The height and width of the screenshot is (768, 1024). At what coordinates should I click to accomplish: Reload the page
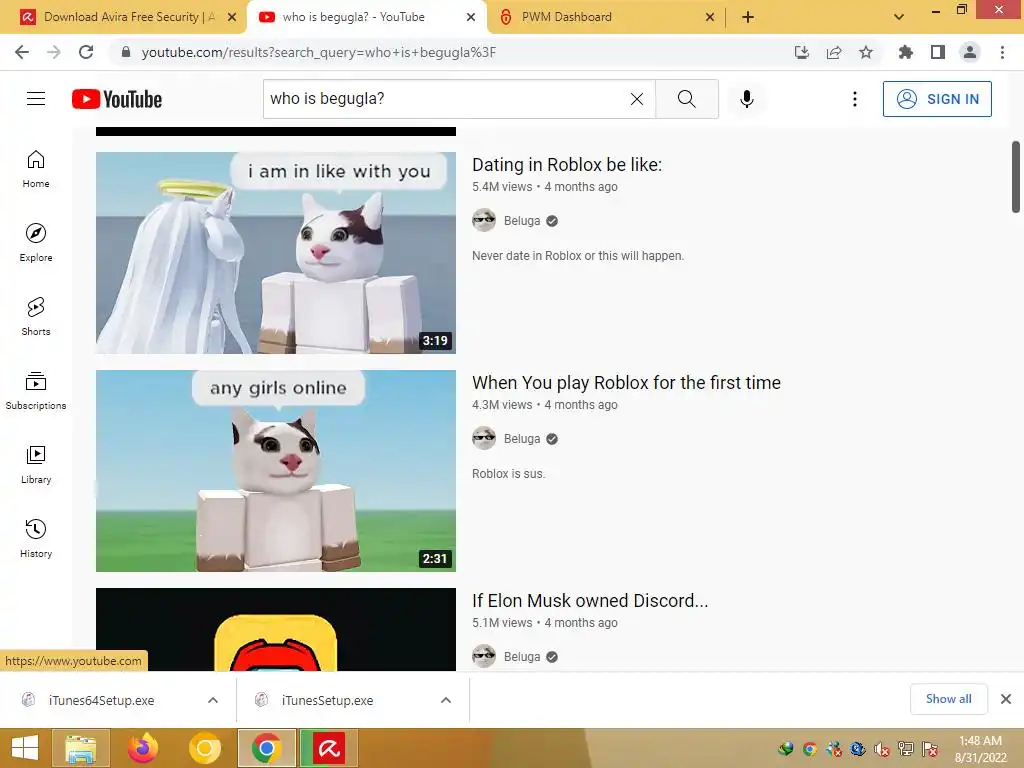[86, 52]
